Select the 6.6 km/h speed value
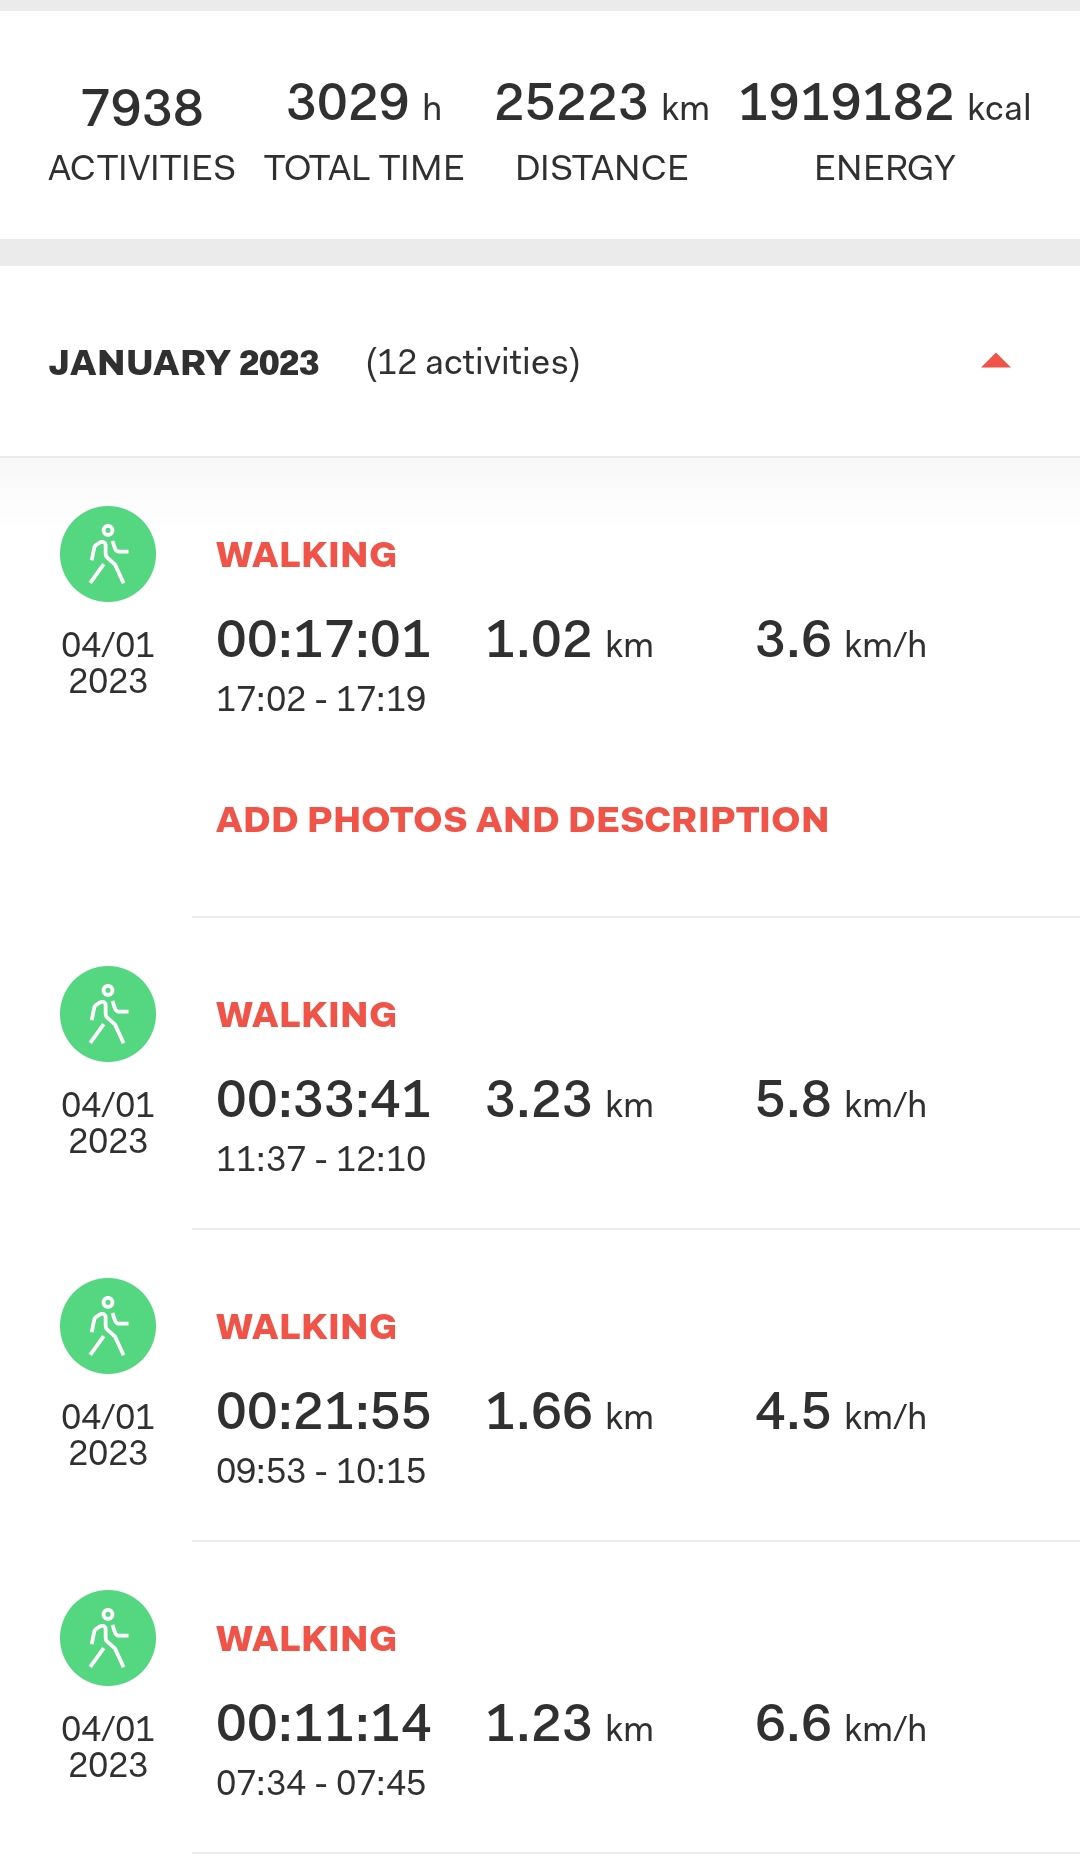Image resolution: width=1080 pixels, height=1859 pixels. coord(841,1724)
